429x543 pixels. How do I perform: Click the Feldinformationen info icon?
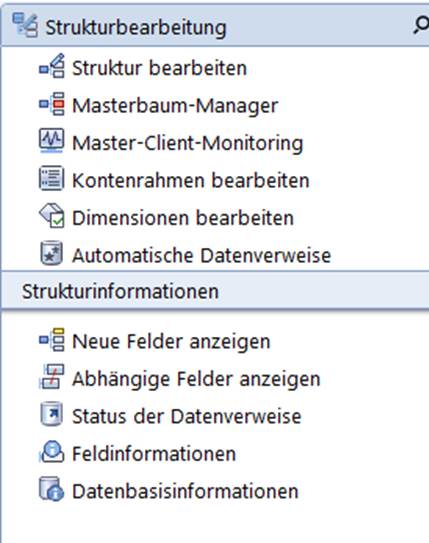[x=52, y=452]
